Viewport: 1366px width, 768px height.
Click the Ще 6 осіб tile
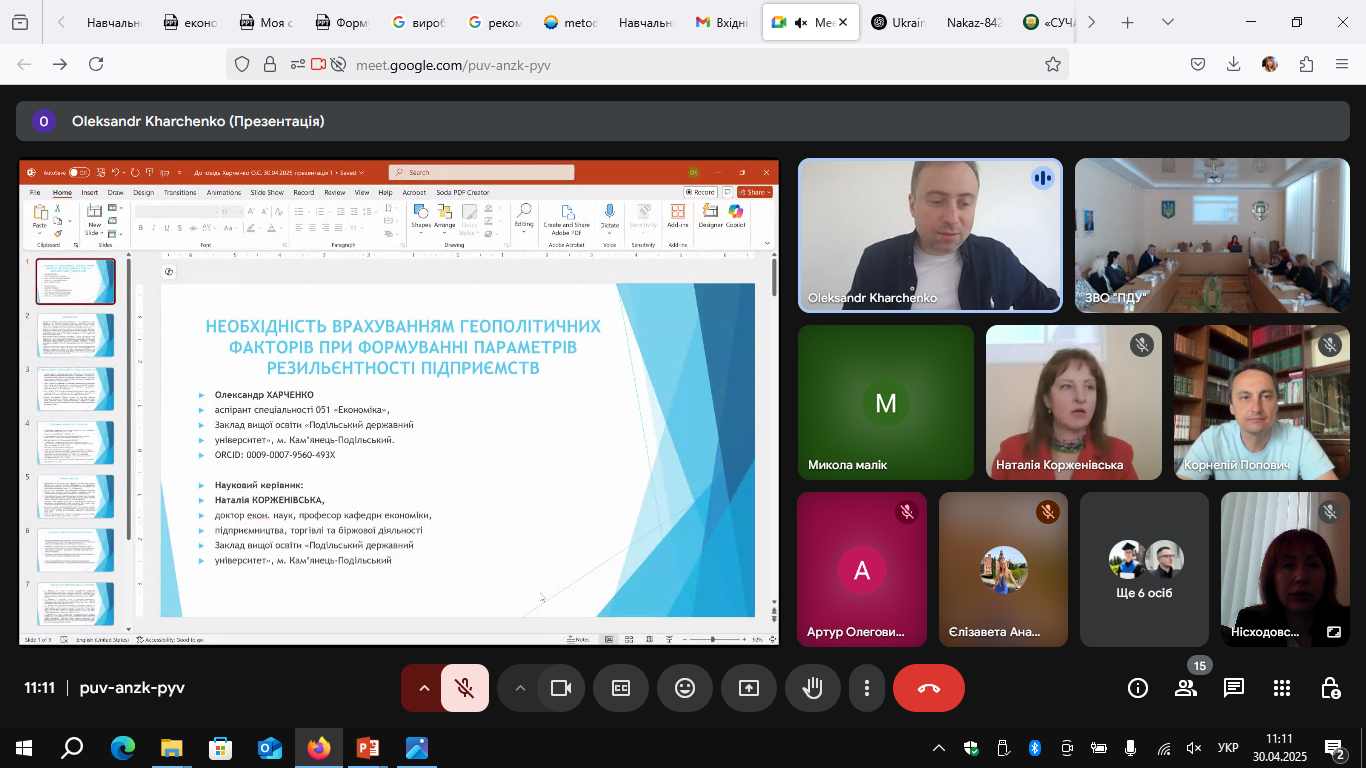1145,569
